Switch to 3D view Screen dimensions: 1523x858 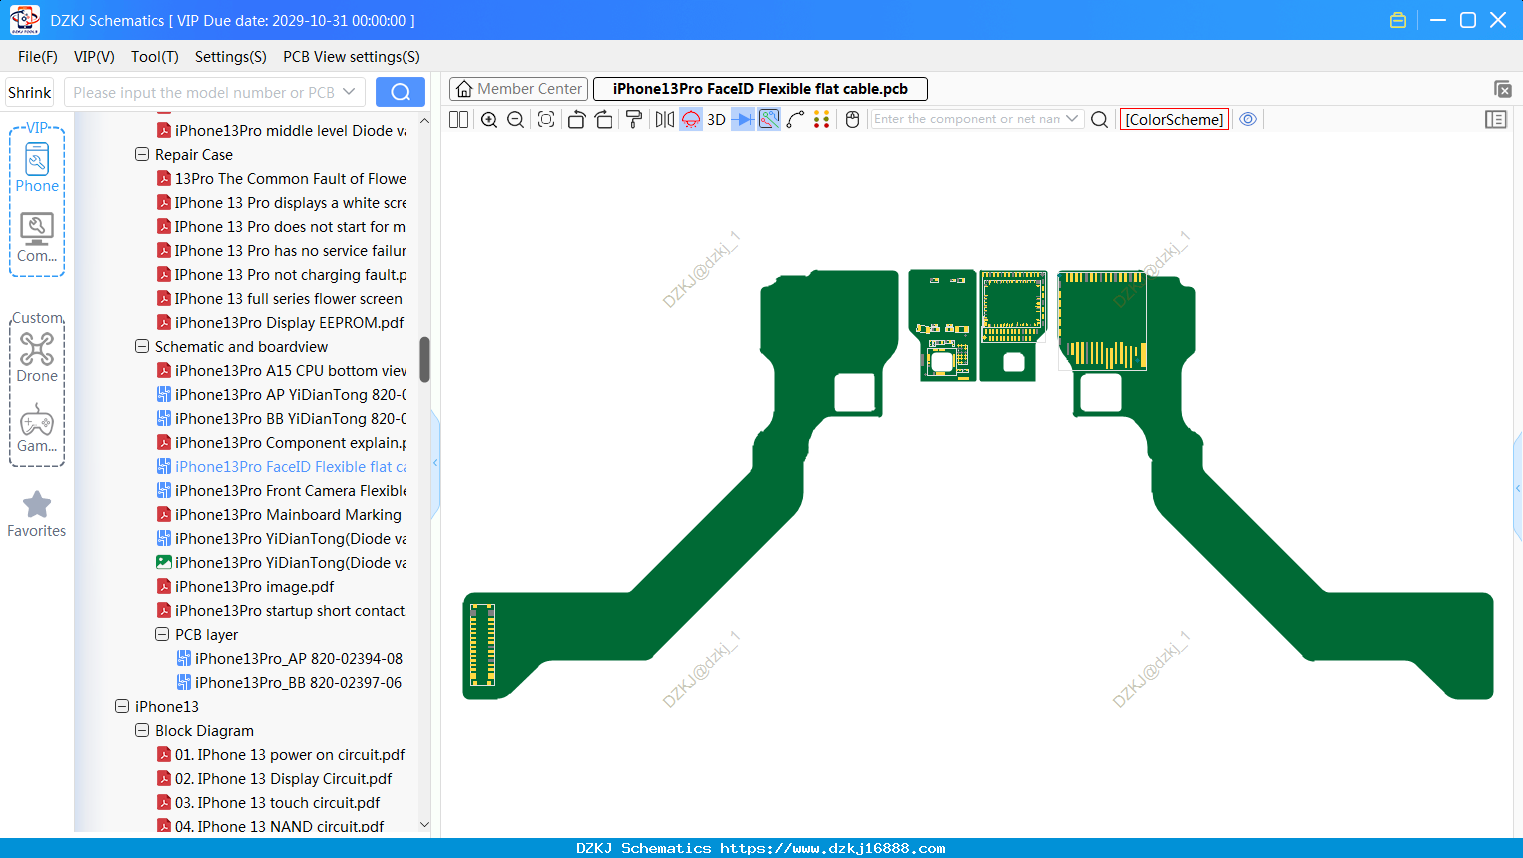pyautogui.click(x=716, y=119)
